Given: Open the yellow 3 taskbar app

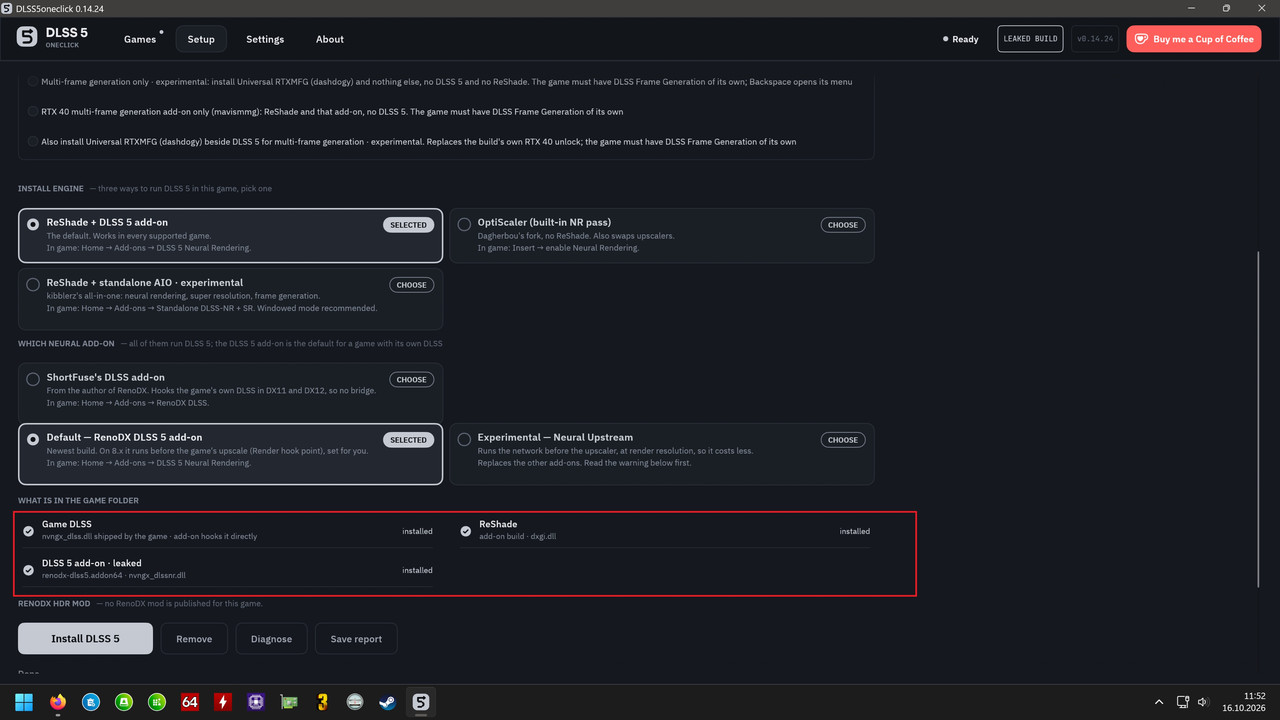Looking at the screenshot, I should [x=321, y=702].
